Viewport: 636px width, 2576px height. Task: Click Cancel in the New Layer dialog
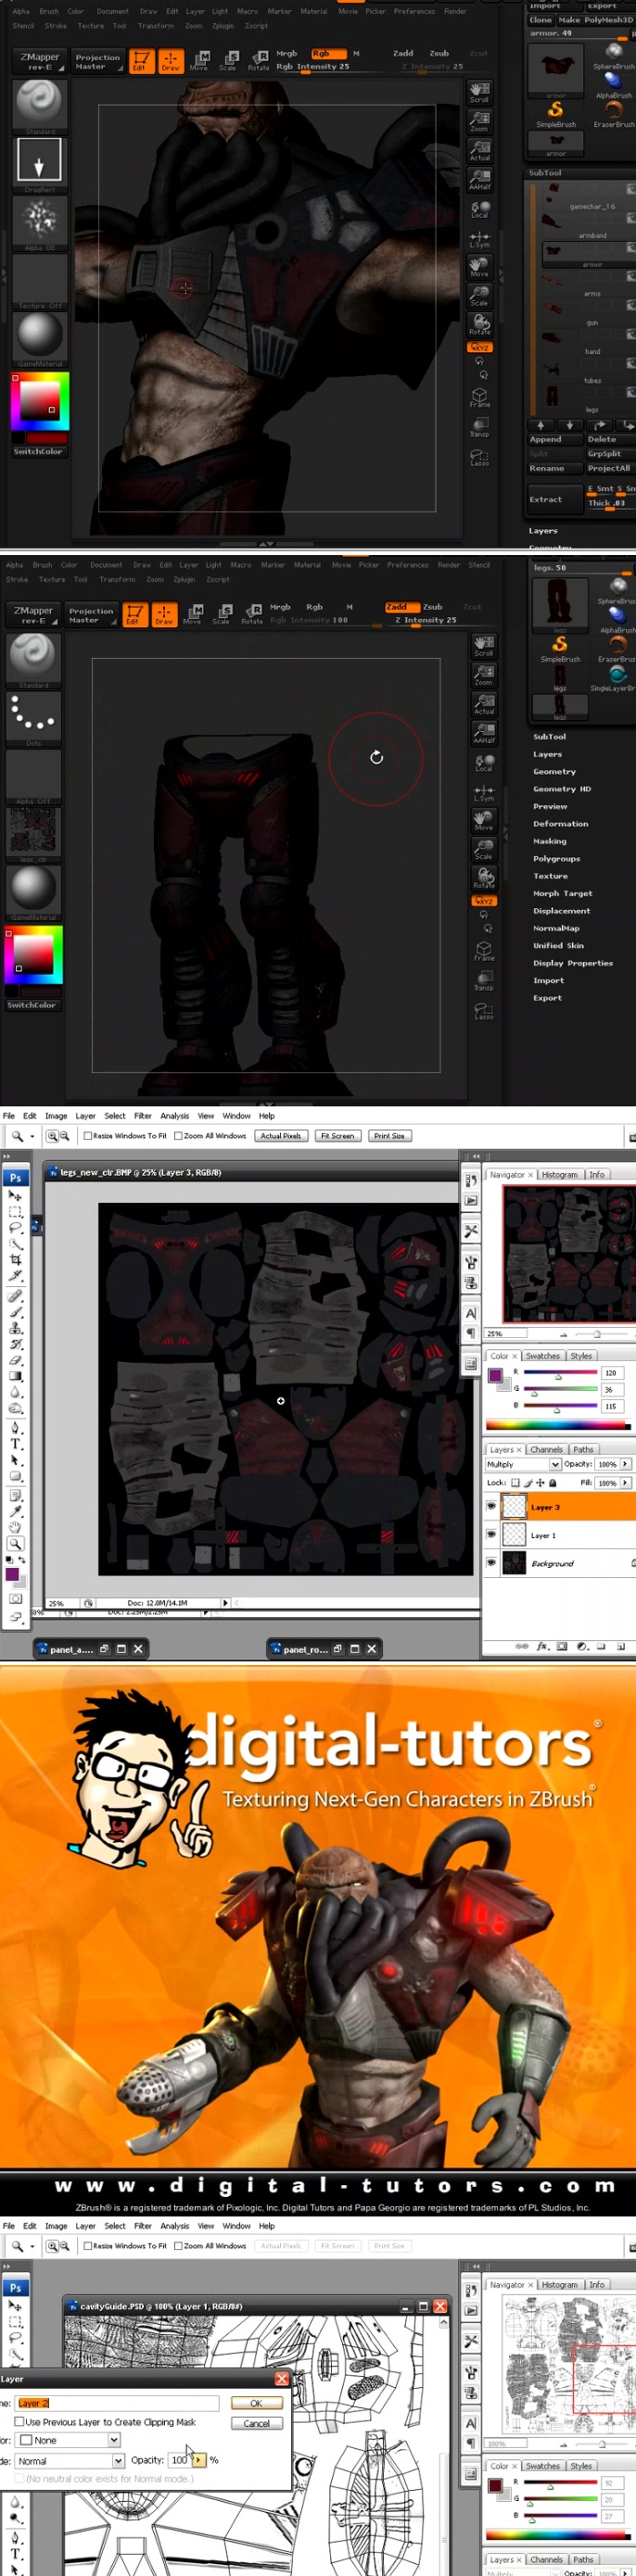256,2423
